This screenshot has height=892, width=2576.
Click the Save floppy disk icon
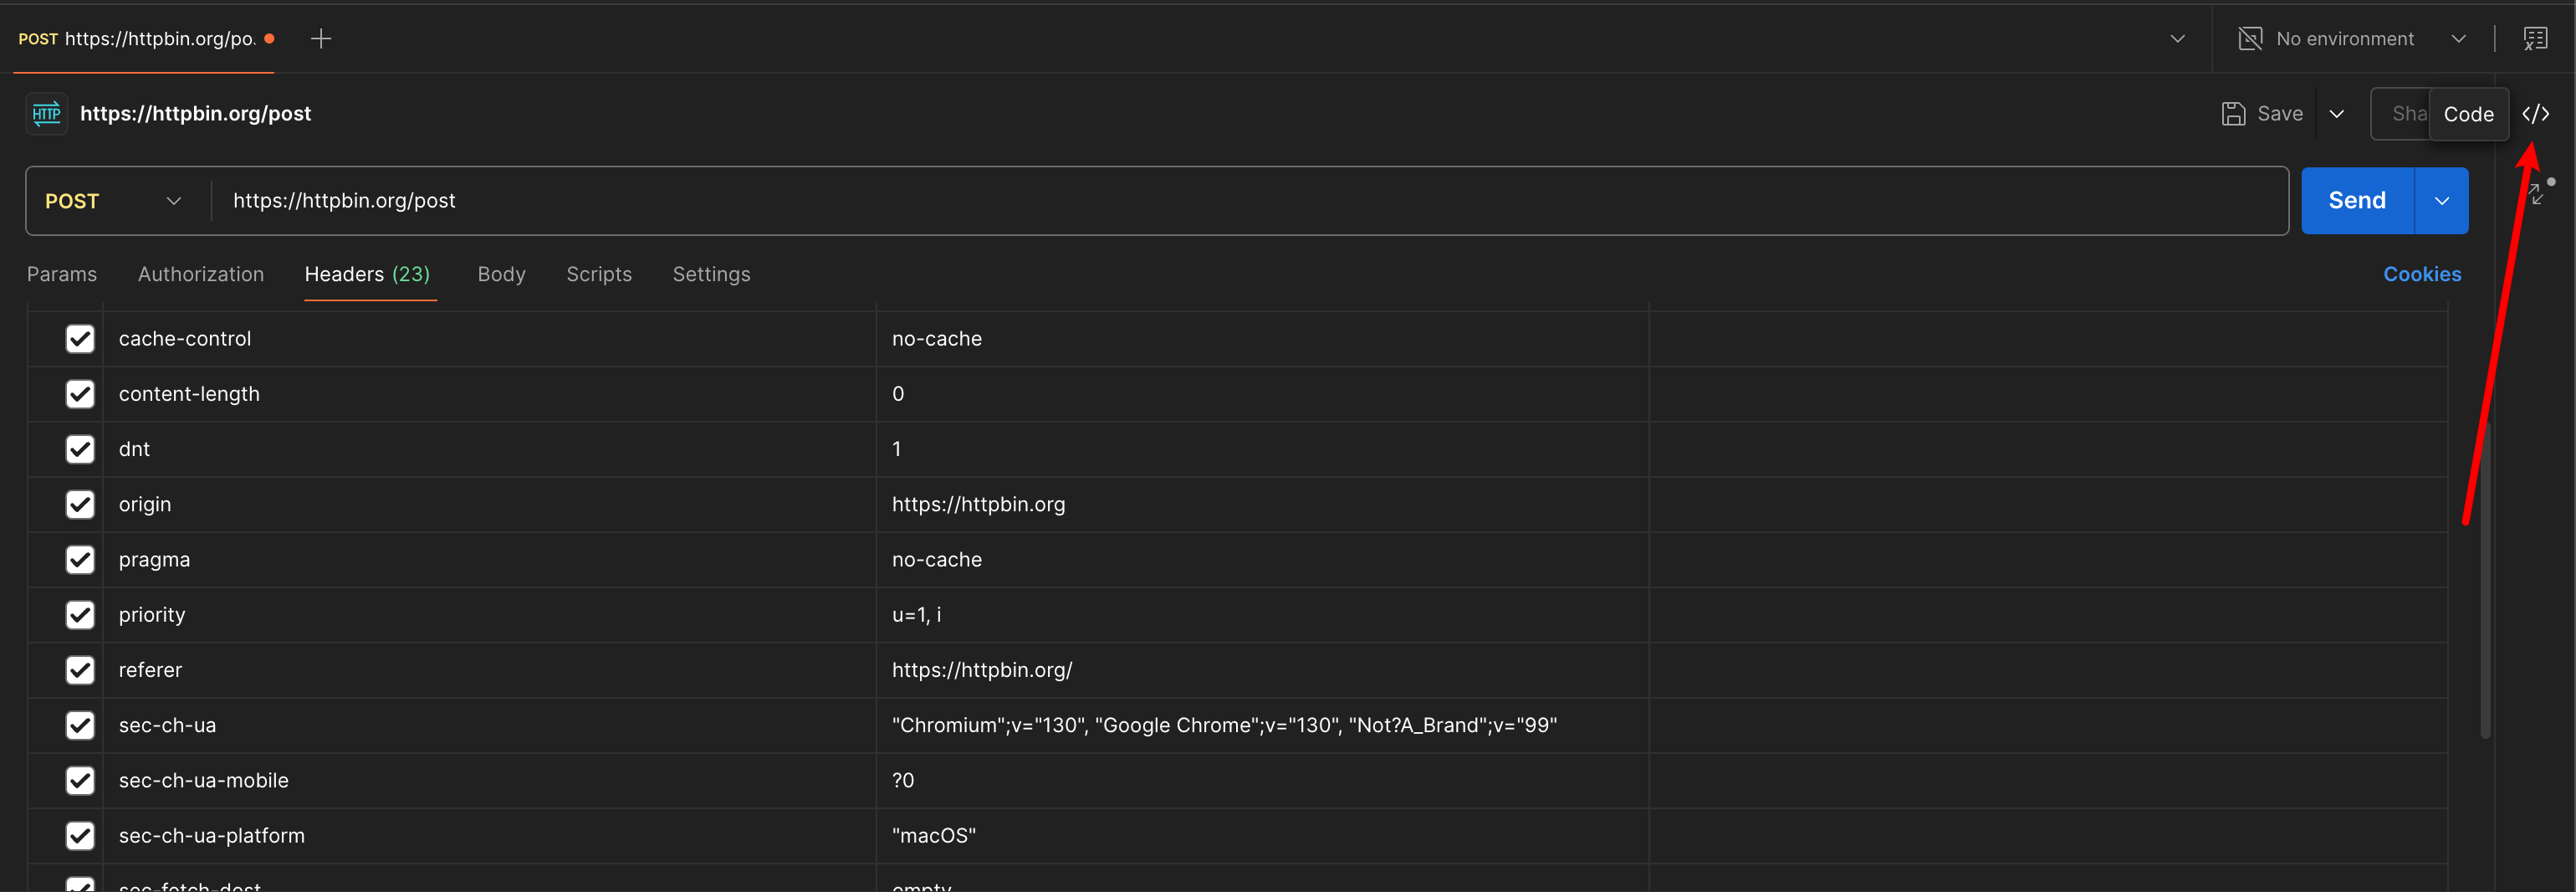pos(2233,114)
